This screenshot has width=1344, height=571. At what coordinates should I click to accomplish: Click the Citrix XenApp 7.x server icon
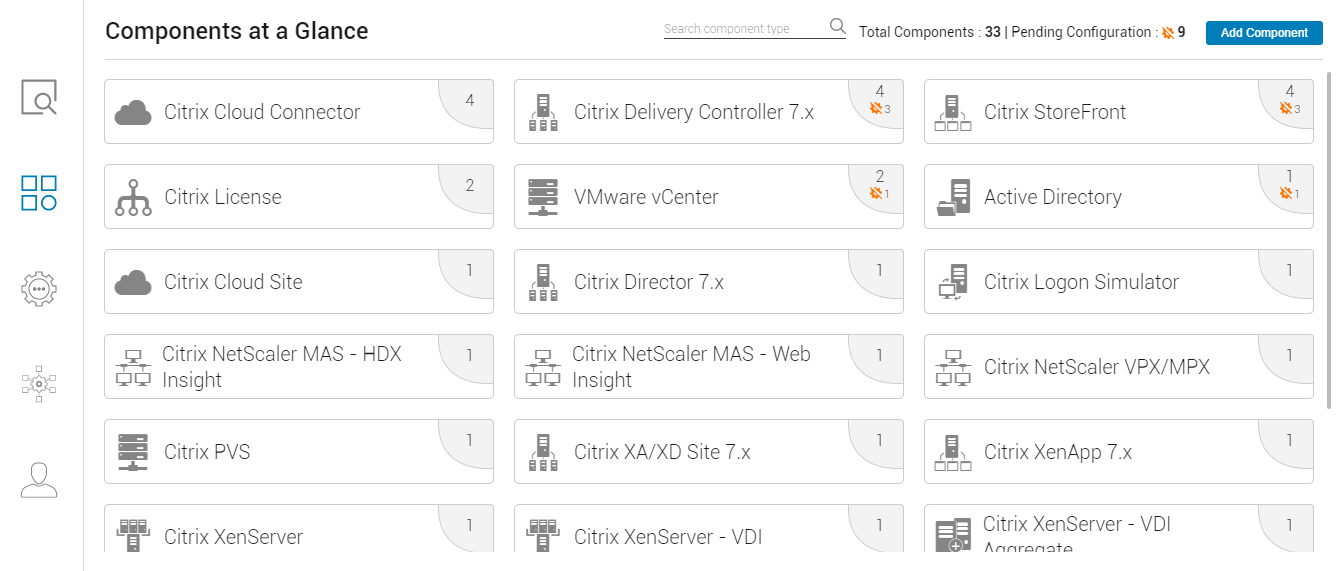953,453
